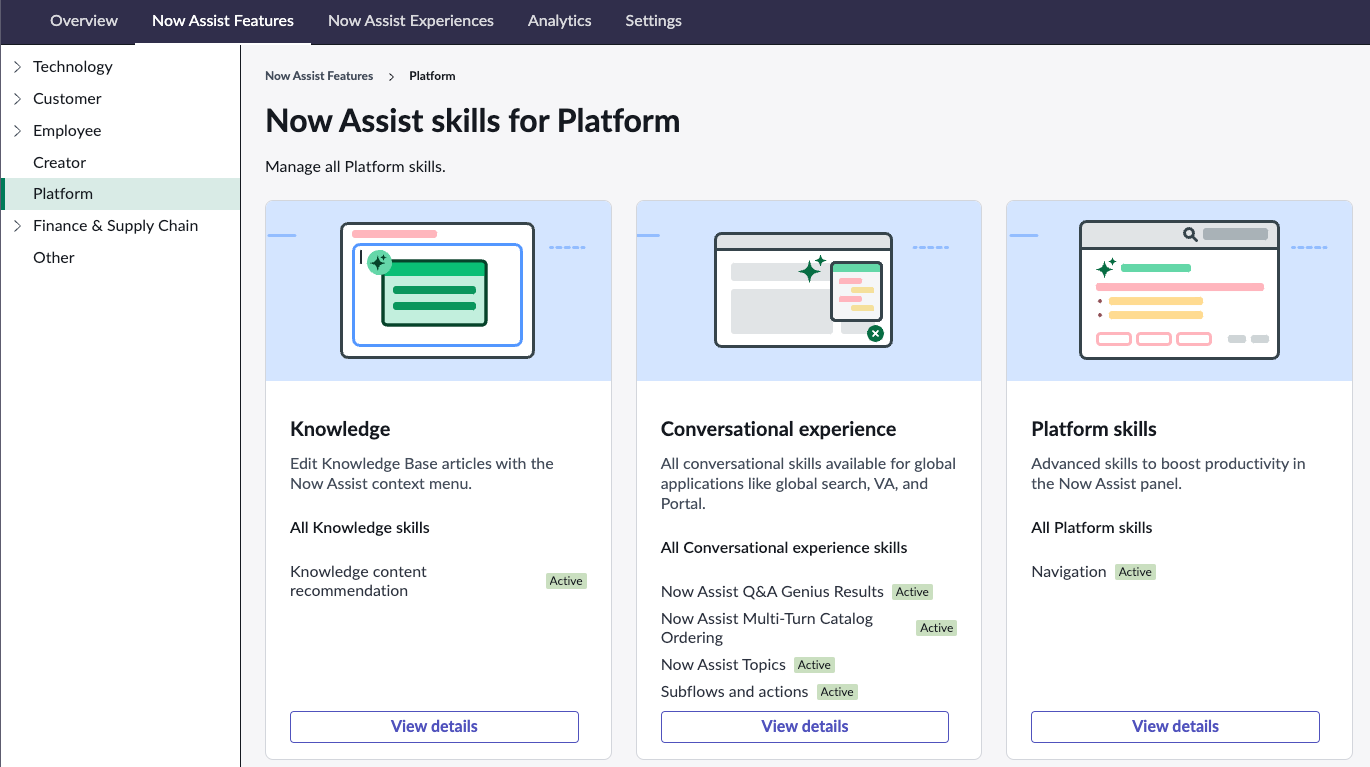The height and width of the screenshot is (767, 1370).
Task: Click the Platform skills card illustration
Action: click(x=1179, y=291)
